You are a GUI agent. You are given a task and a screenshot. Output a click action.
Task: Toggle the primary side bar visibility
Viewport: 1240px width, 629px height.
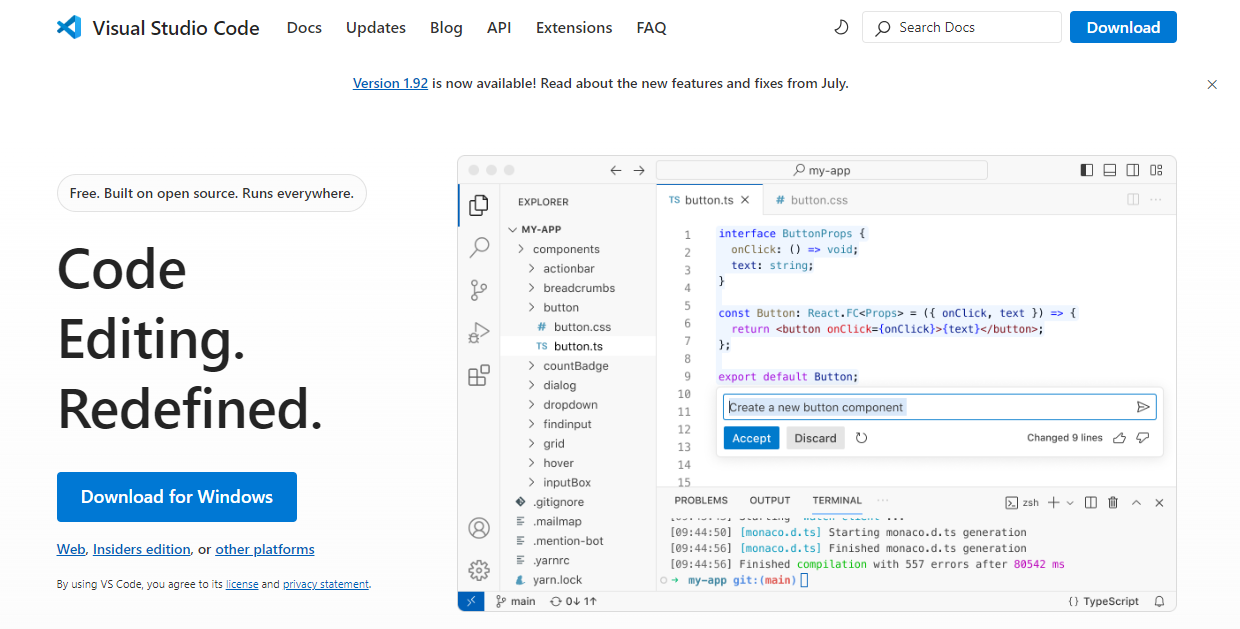tap(1086, 170)
